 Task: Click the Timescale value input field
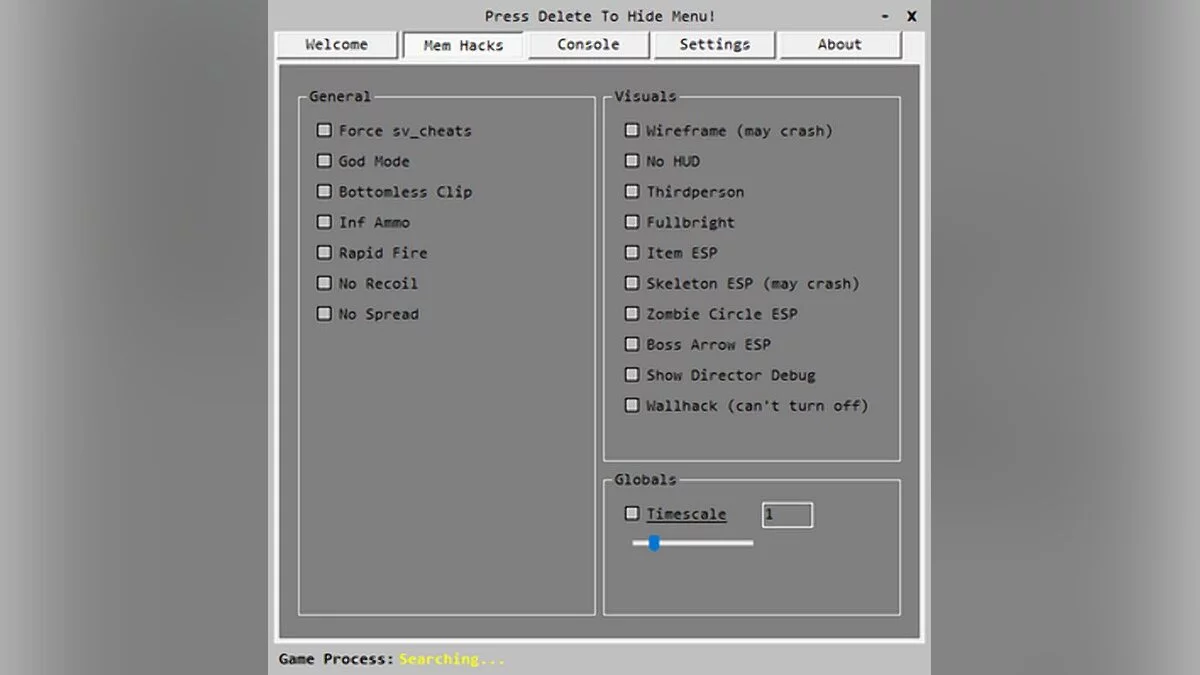coord(787,515)
